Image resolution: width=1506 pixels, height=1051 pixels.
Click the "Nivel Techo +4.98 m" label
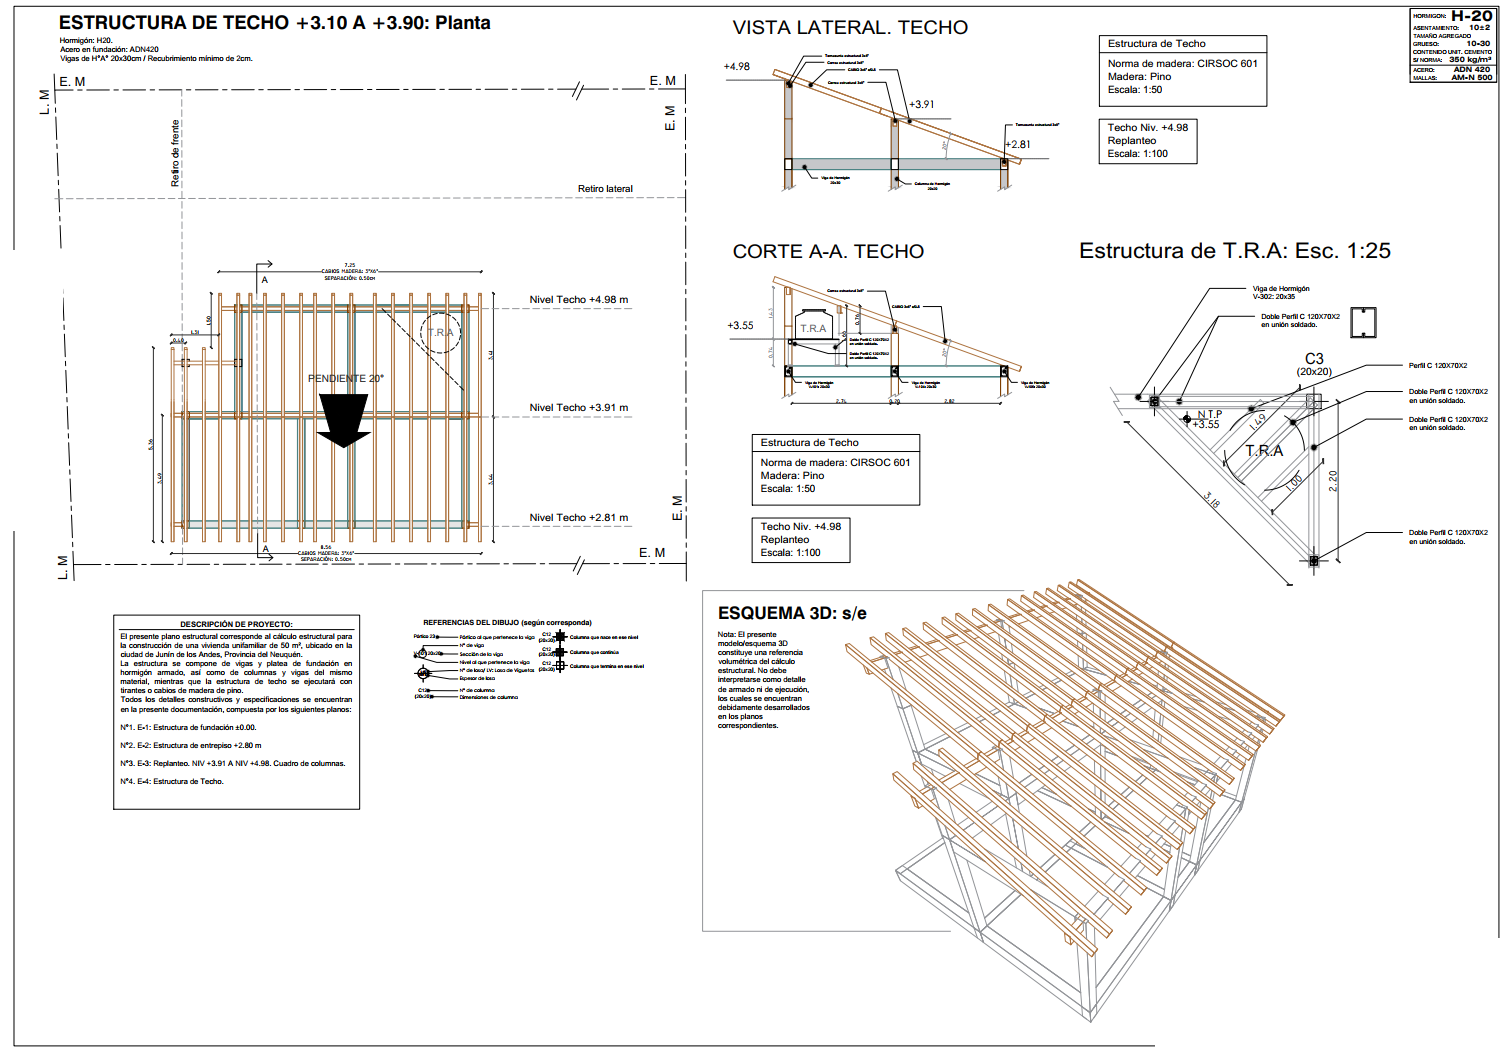(x=579, y=300)
